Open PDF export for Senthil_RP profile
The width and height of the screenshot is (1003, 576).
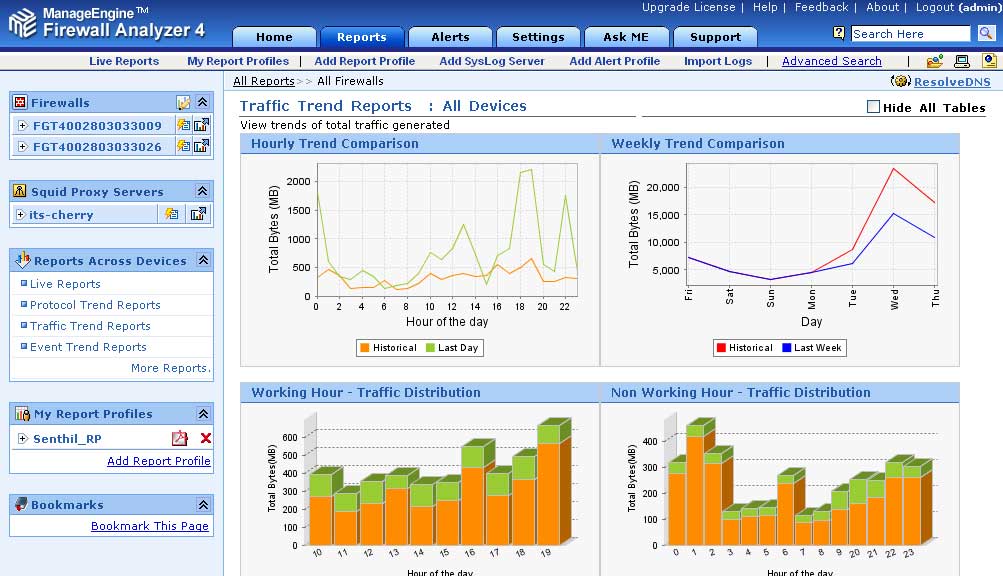coord(180,438)
